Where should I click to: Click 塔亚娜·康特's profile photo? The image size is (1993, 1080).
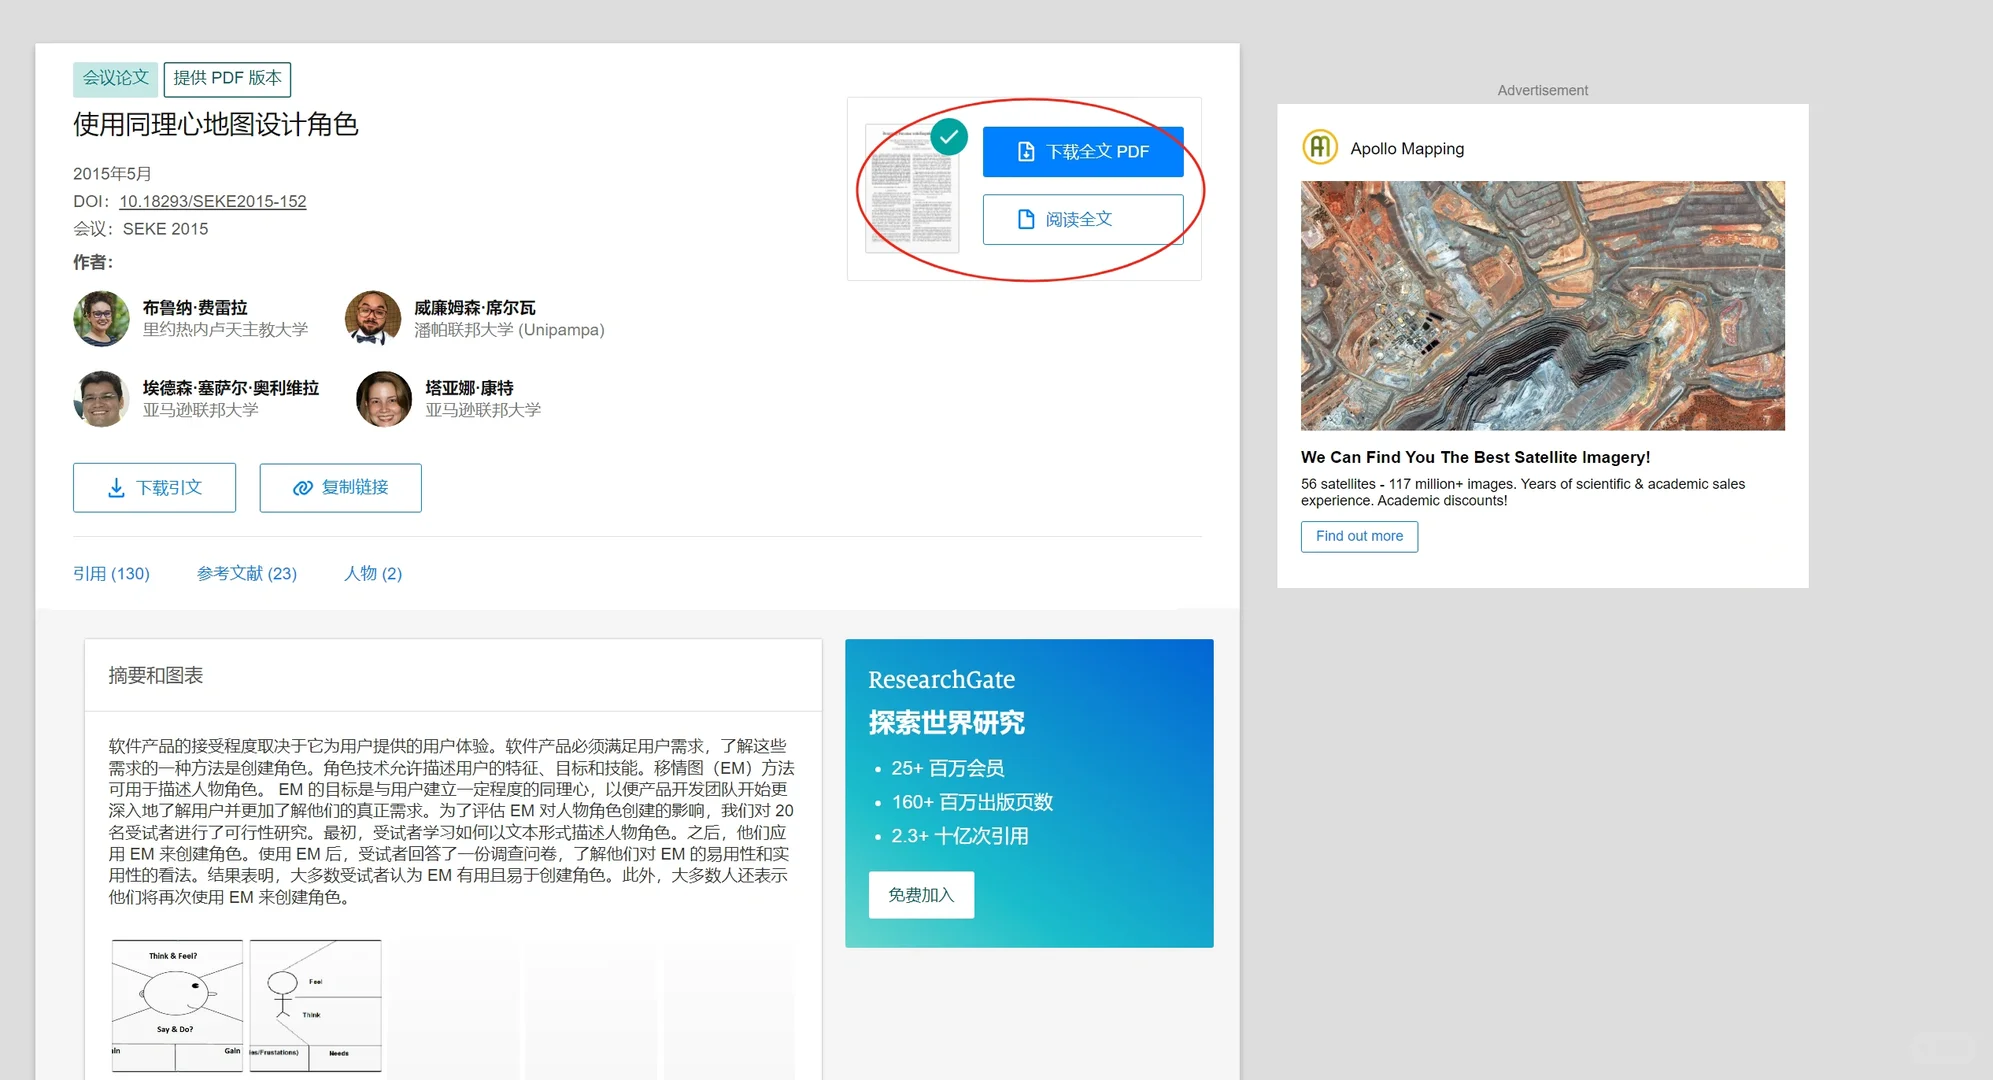[382, 398]
